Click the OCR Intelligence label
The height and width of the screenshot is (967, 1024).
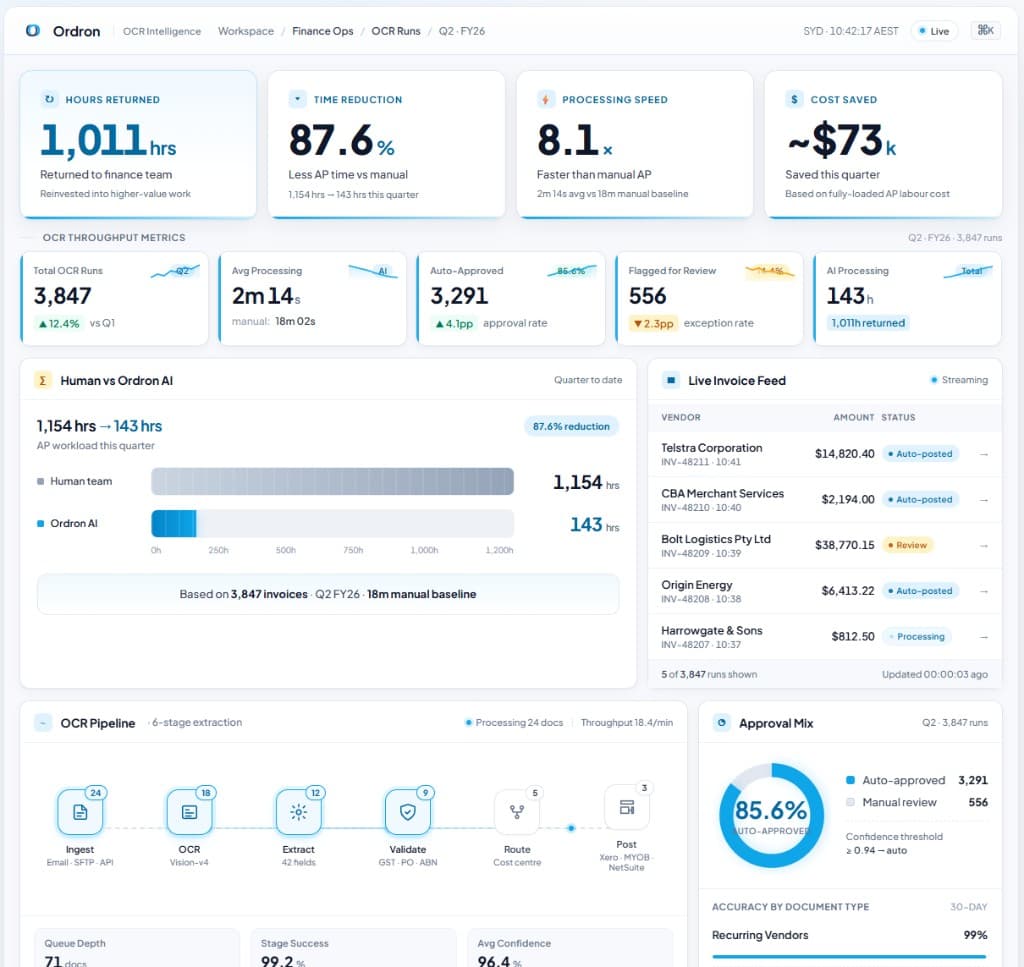pyautogui.click(x=162, y=31)
